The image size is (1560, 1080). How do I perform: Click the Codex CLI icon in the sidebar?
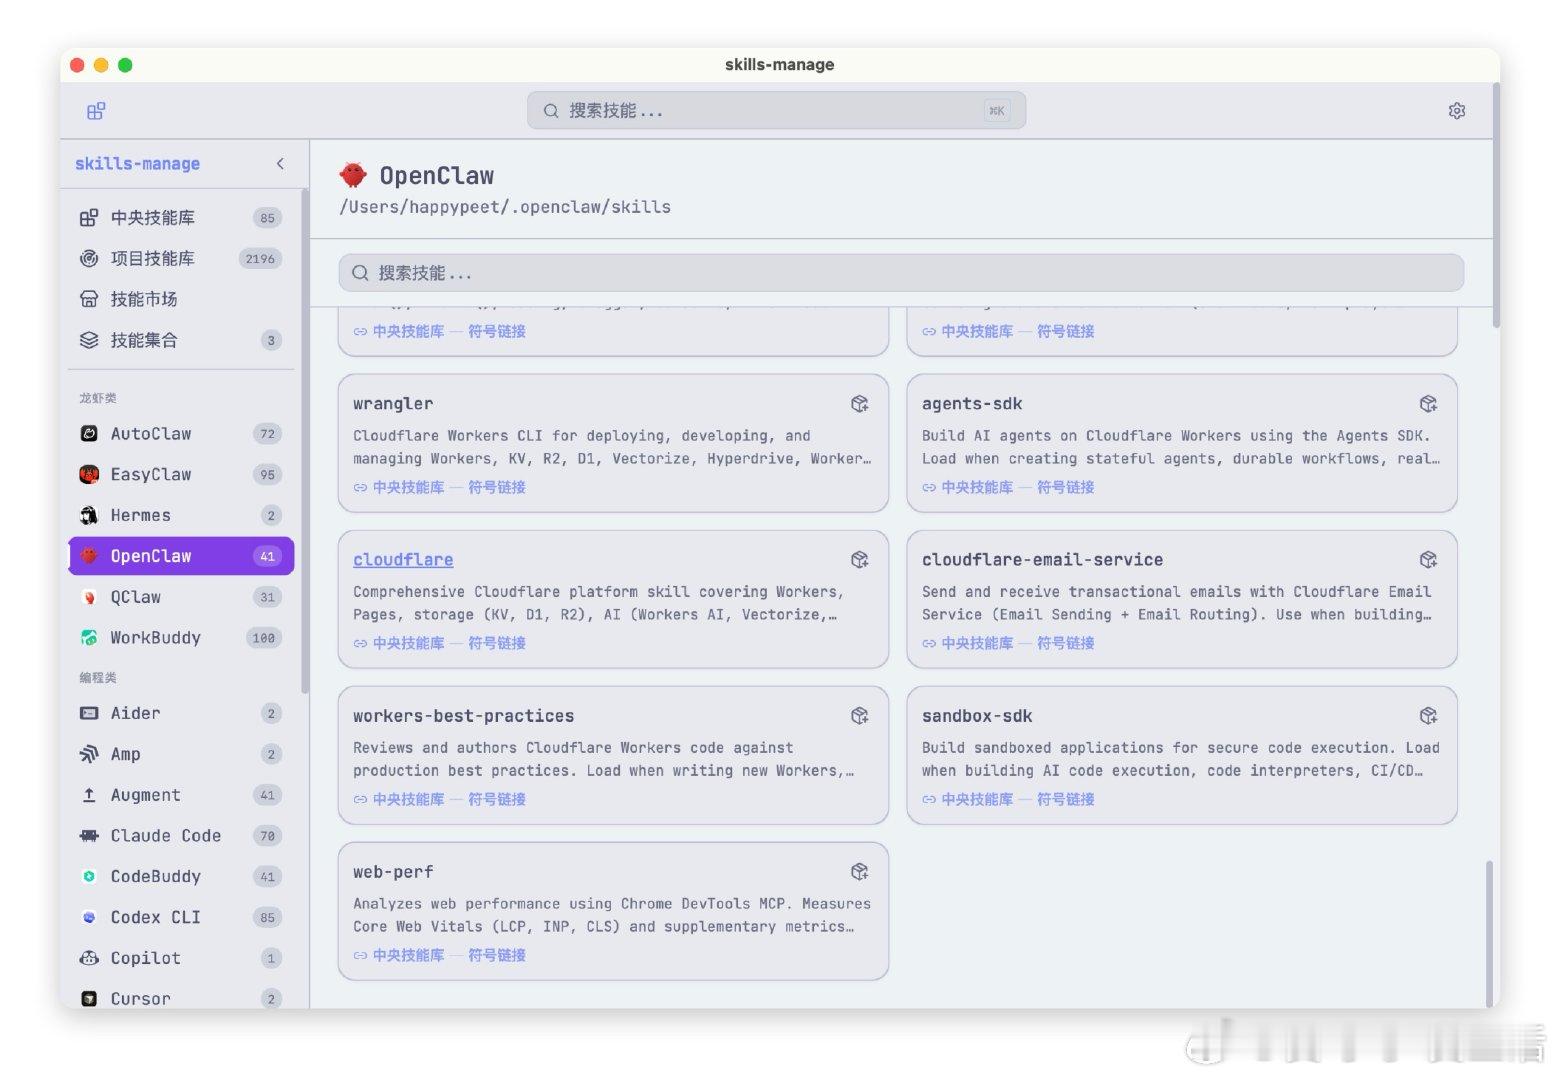tap(89, 917)
